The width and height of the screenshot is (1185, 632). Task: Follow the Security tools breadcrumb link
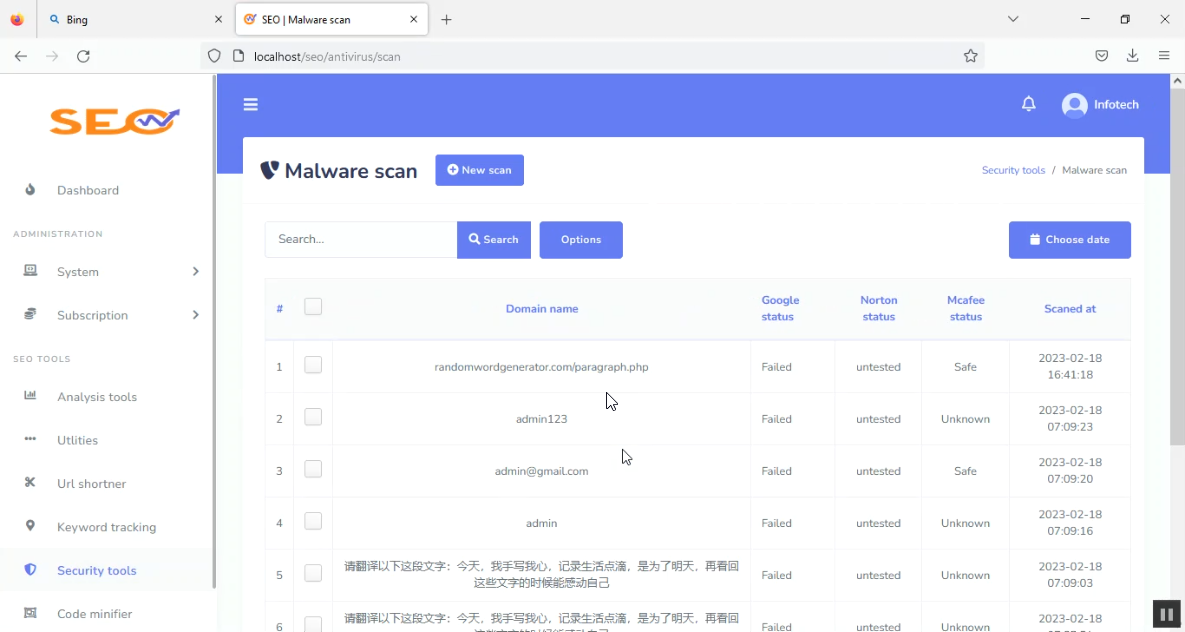pyautogui.click(x=1013, y=170)
